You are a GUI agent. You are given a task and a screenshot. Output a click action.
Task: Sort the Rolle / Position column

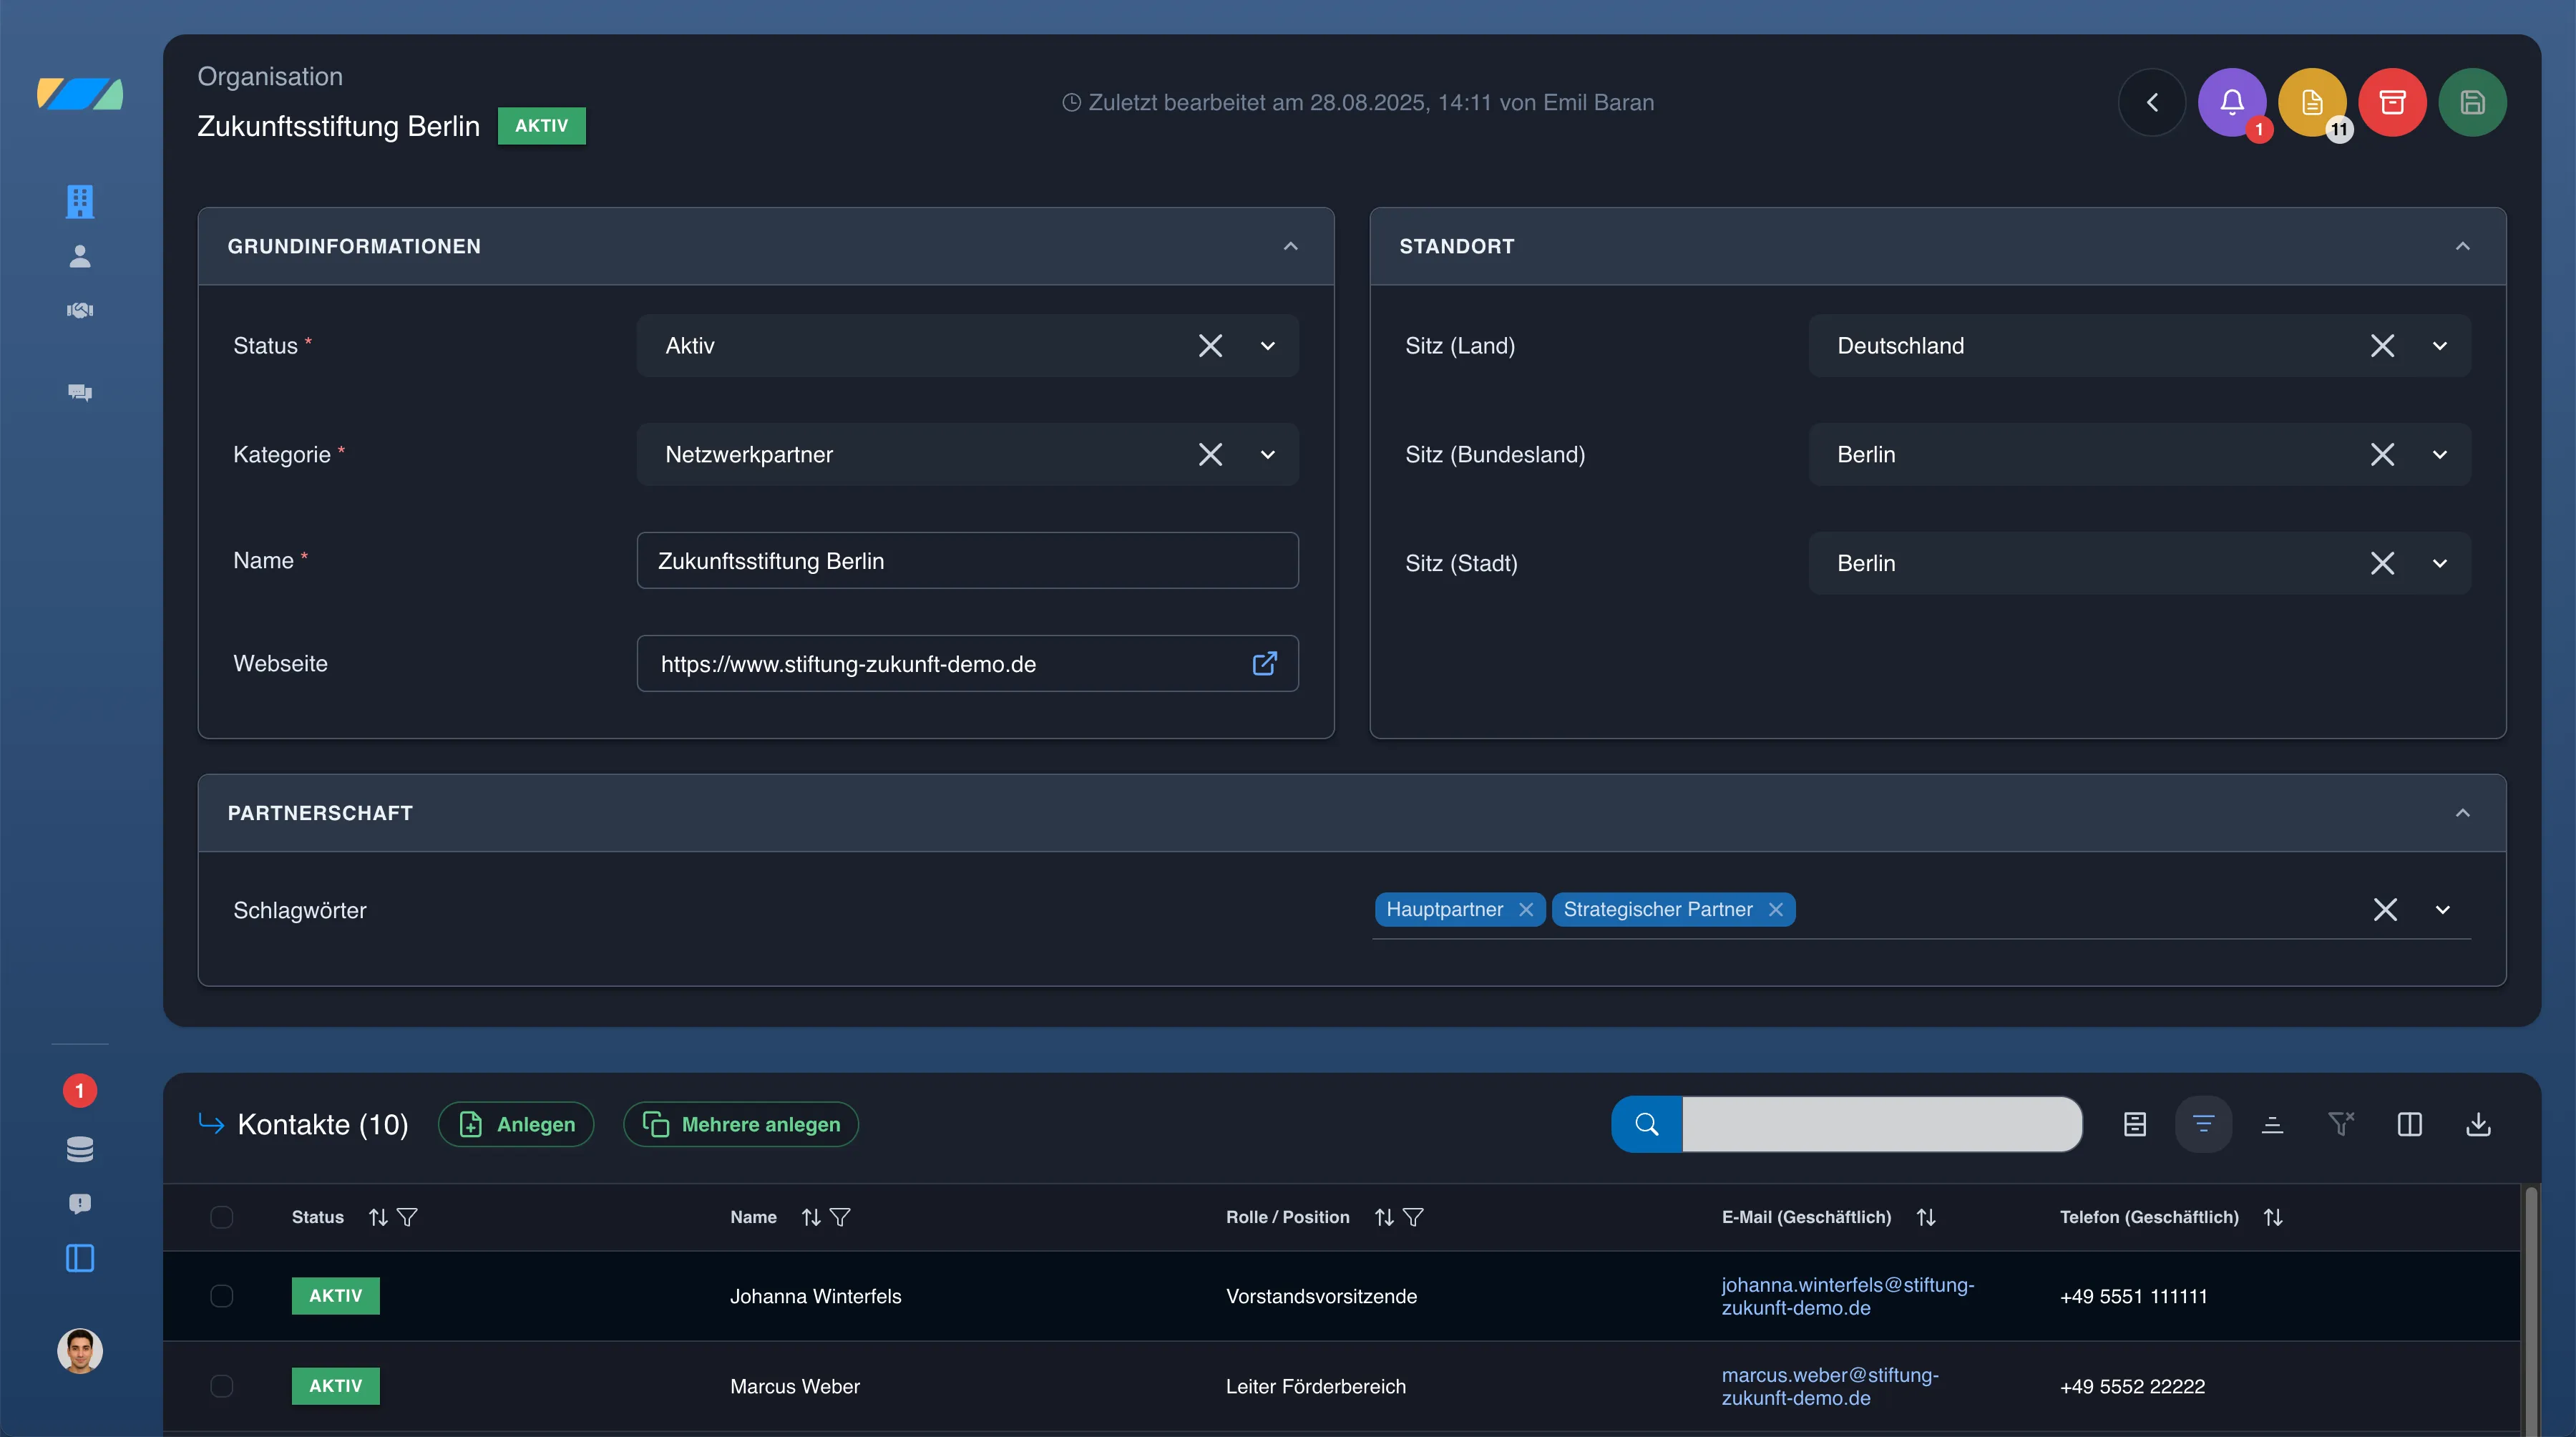[1384, 1217]
